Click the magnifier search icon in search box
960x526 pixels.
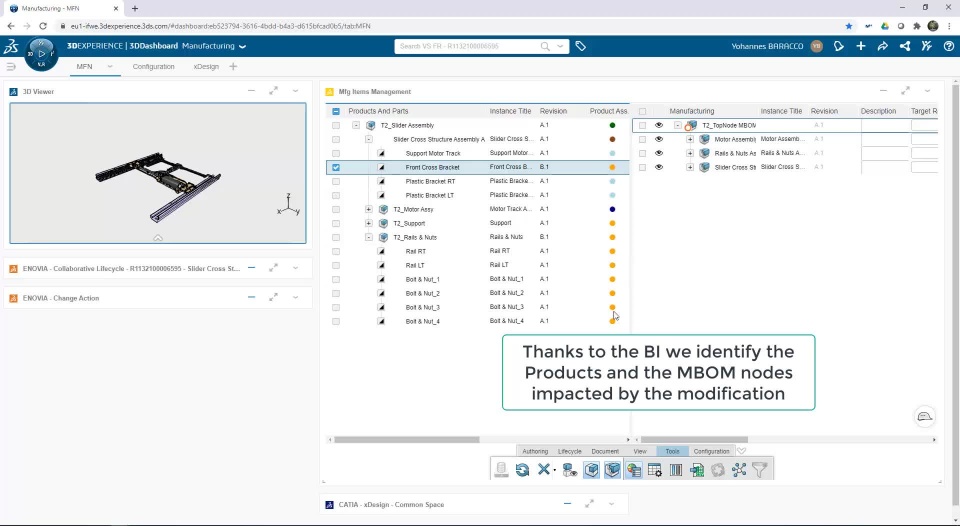545,47
